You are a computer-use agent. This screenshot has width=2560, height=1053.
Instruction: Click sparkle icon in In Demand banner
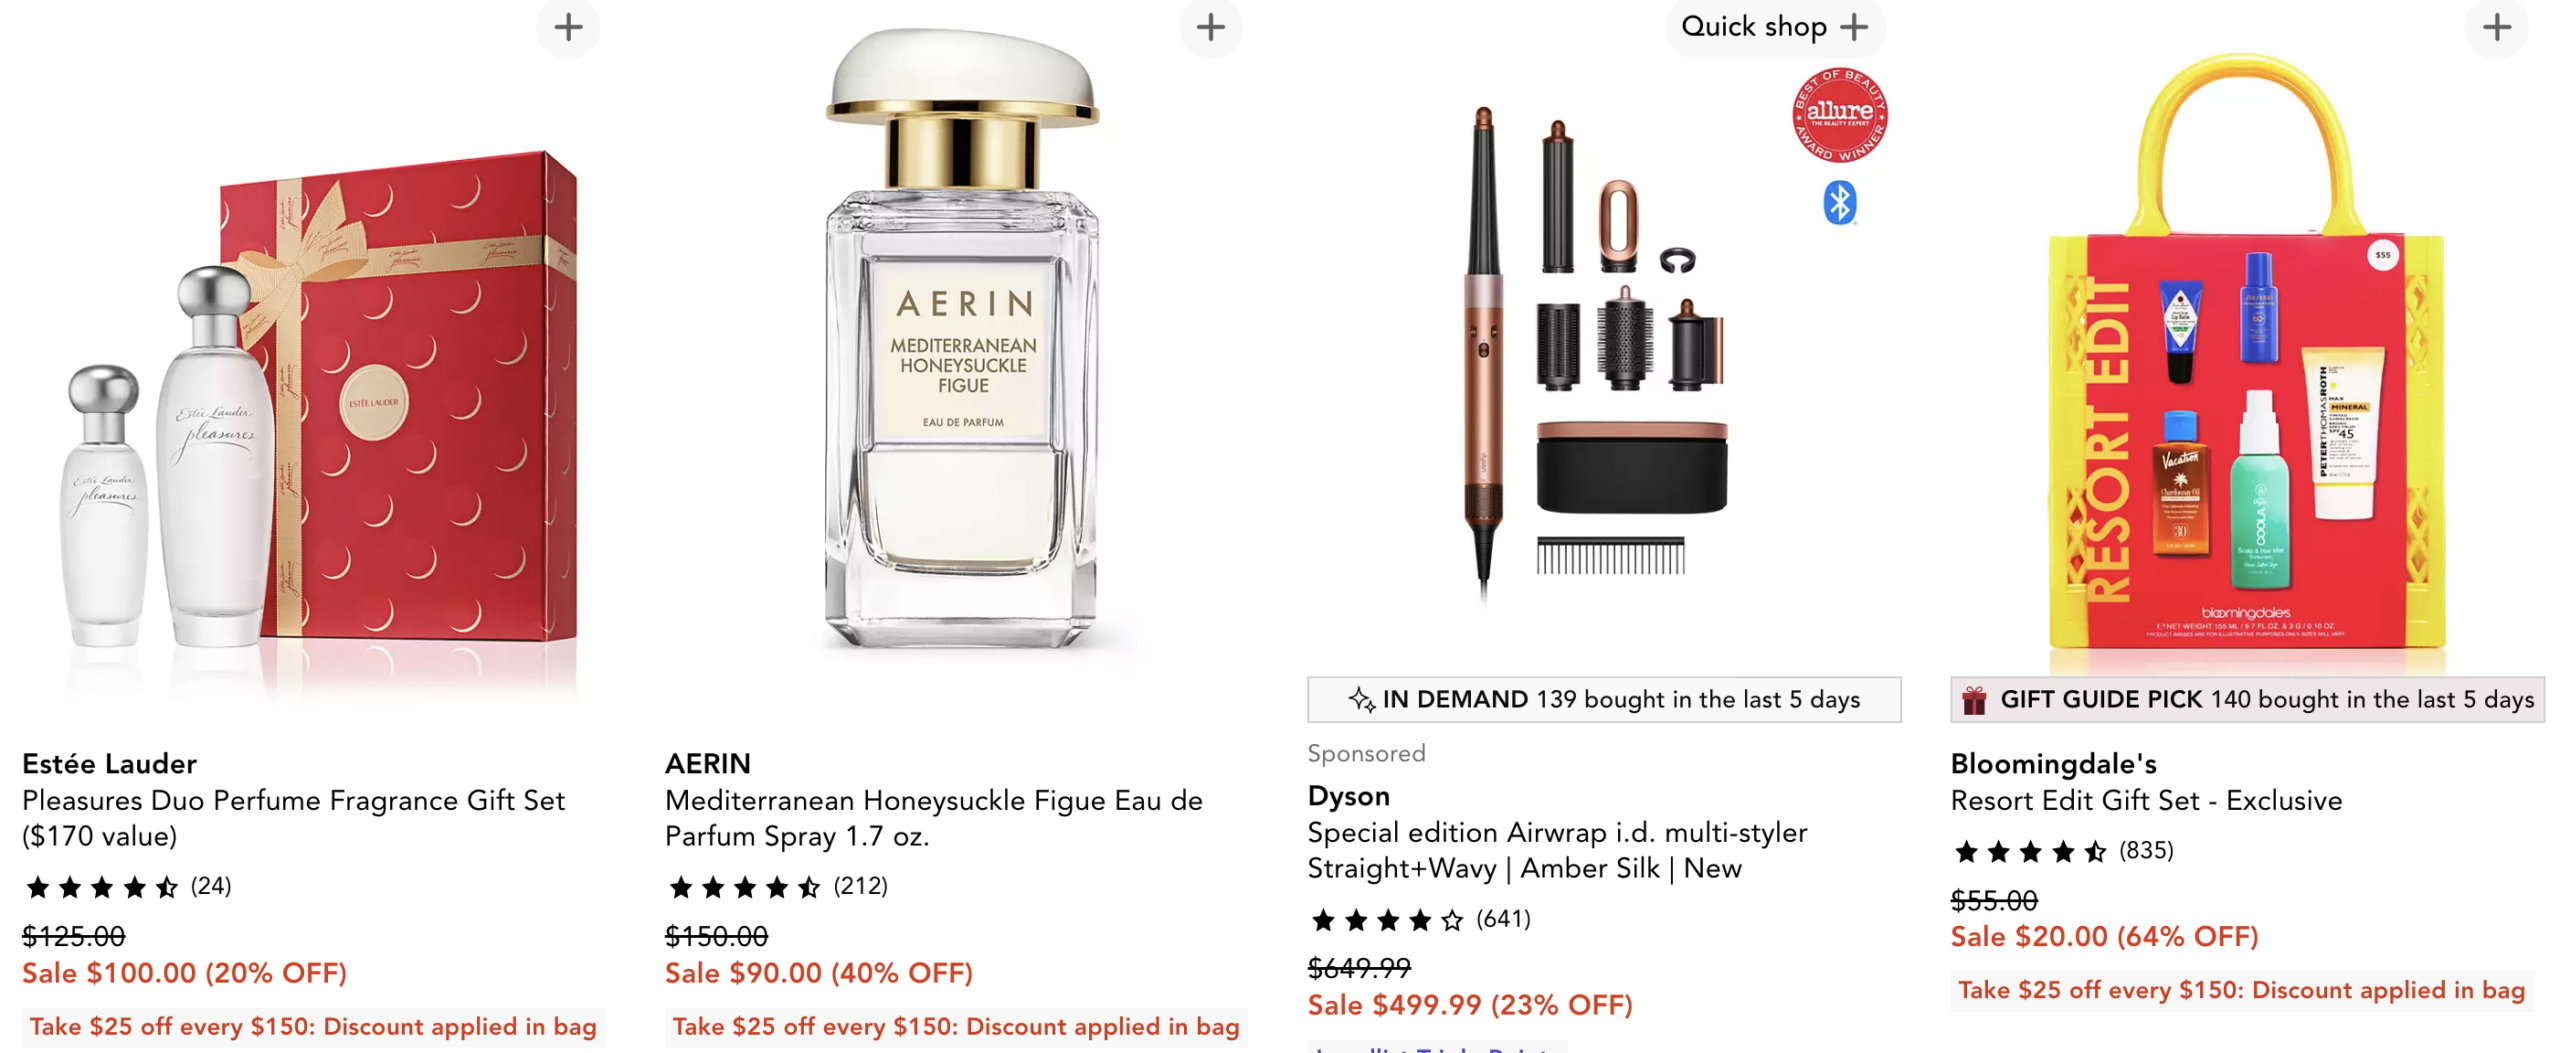pyautogui.click(x=1361, y=699)
